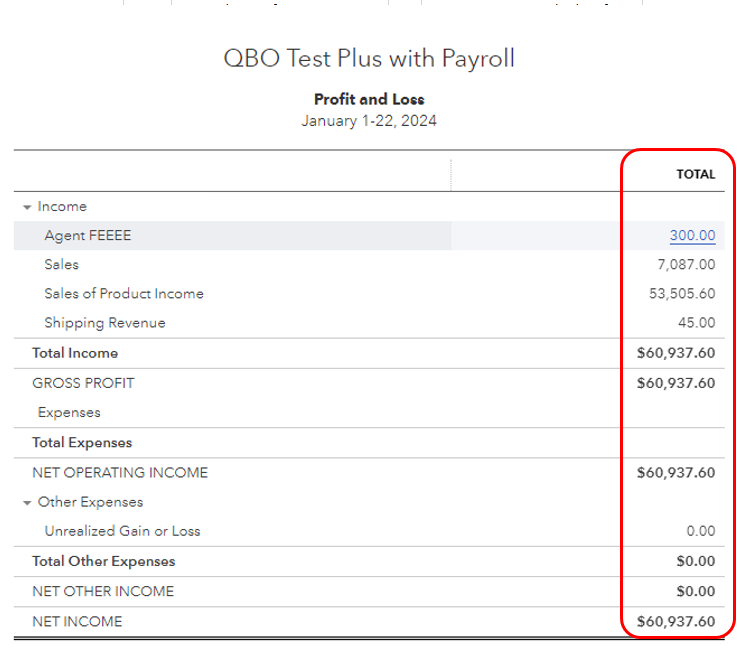Click the NET INCOME row amount

(676, 621)
